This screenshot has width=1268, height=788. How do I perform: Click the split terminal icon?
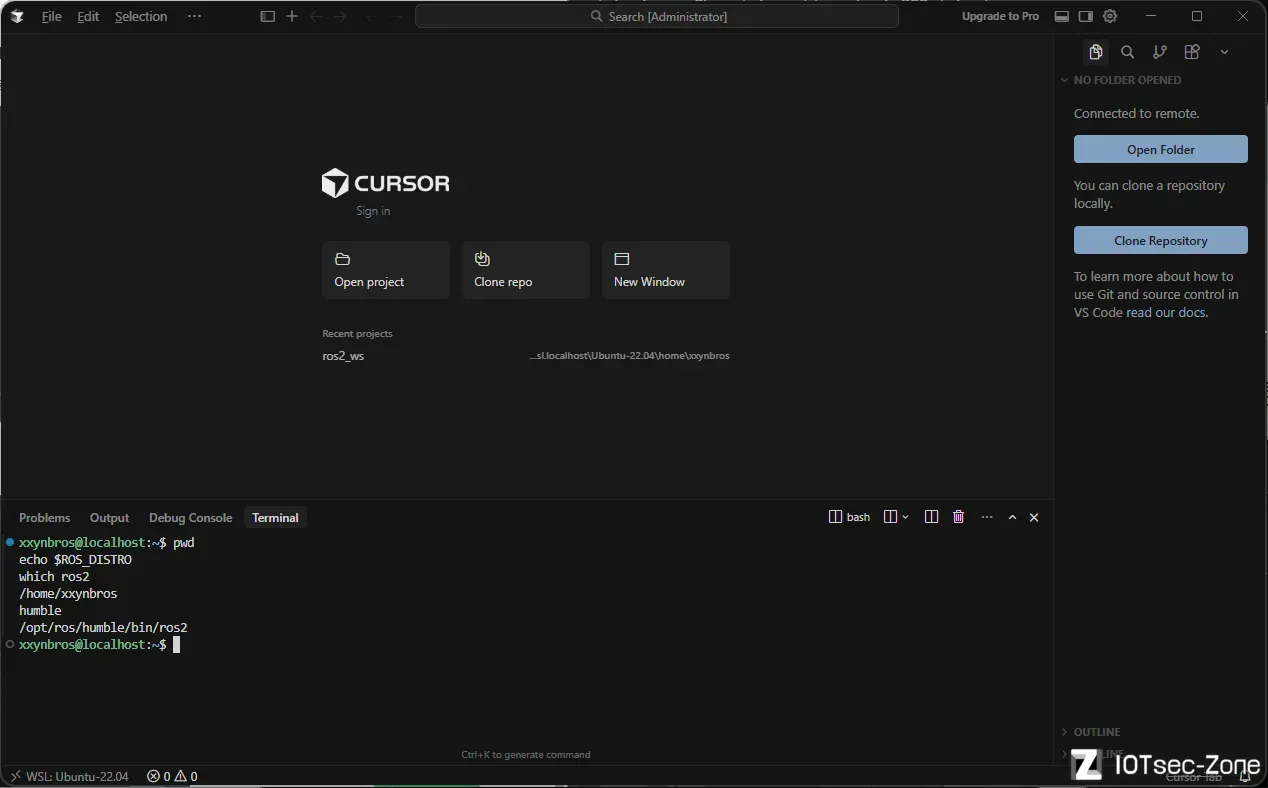(x=931, y=517)
